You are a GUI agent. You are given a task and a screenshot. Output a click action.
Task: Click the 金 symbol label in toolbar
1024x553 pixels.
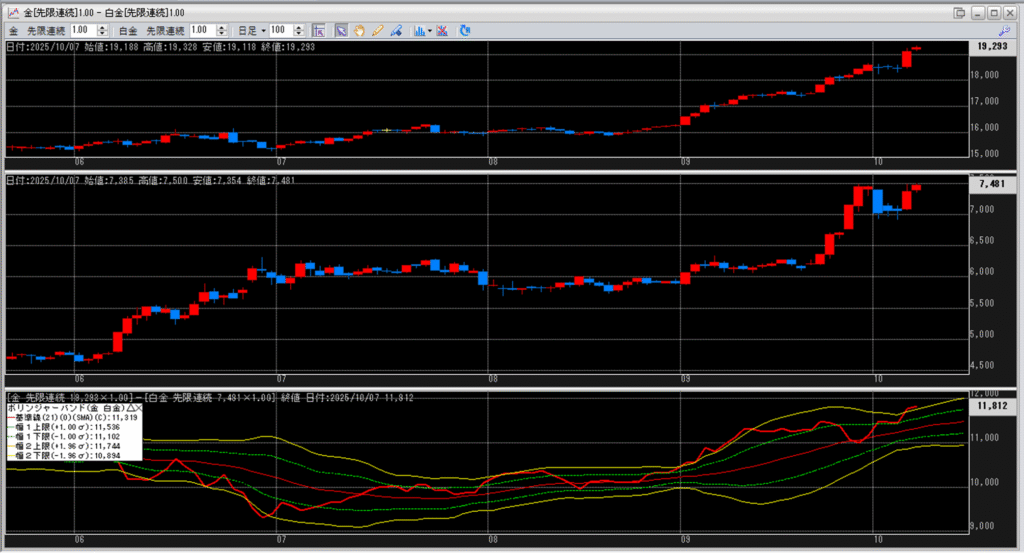[14, 31]
